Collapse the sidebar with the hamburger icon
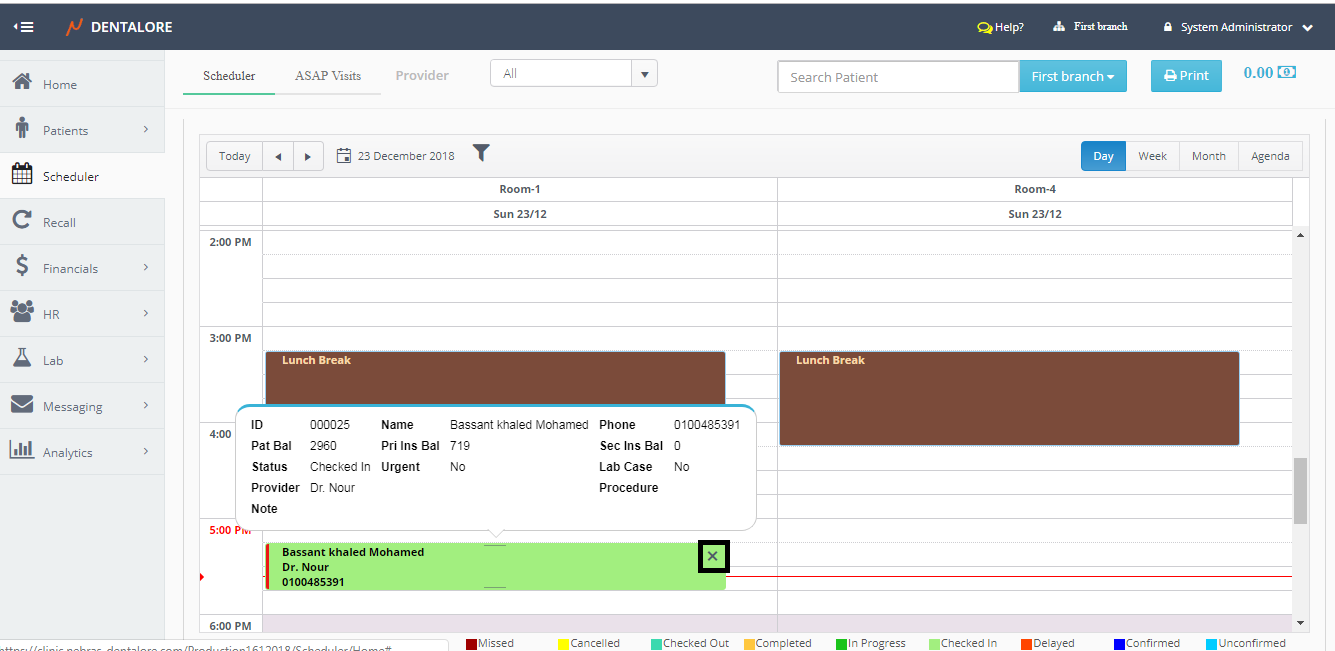The width and height of the screenshot is (1335, 651). pyautogui.click(x=24, y=27)
